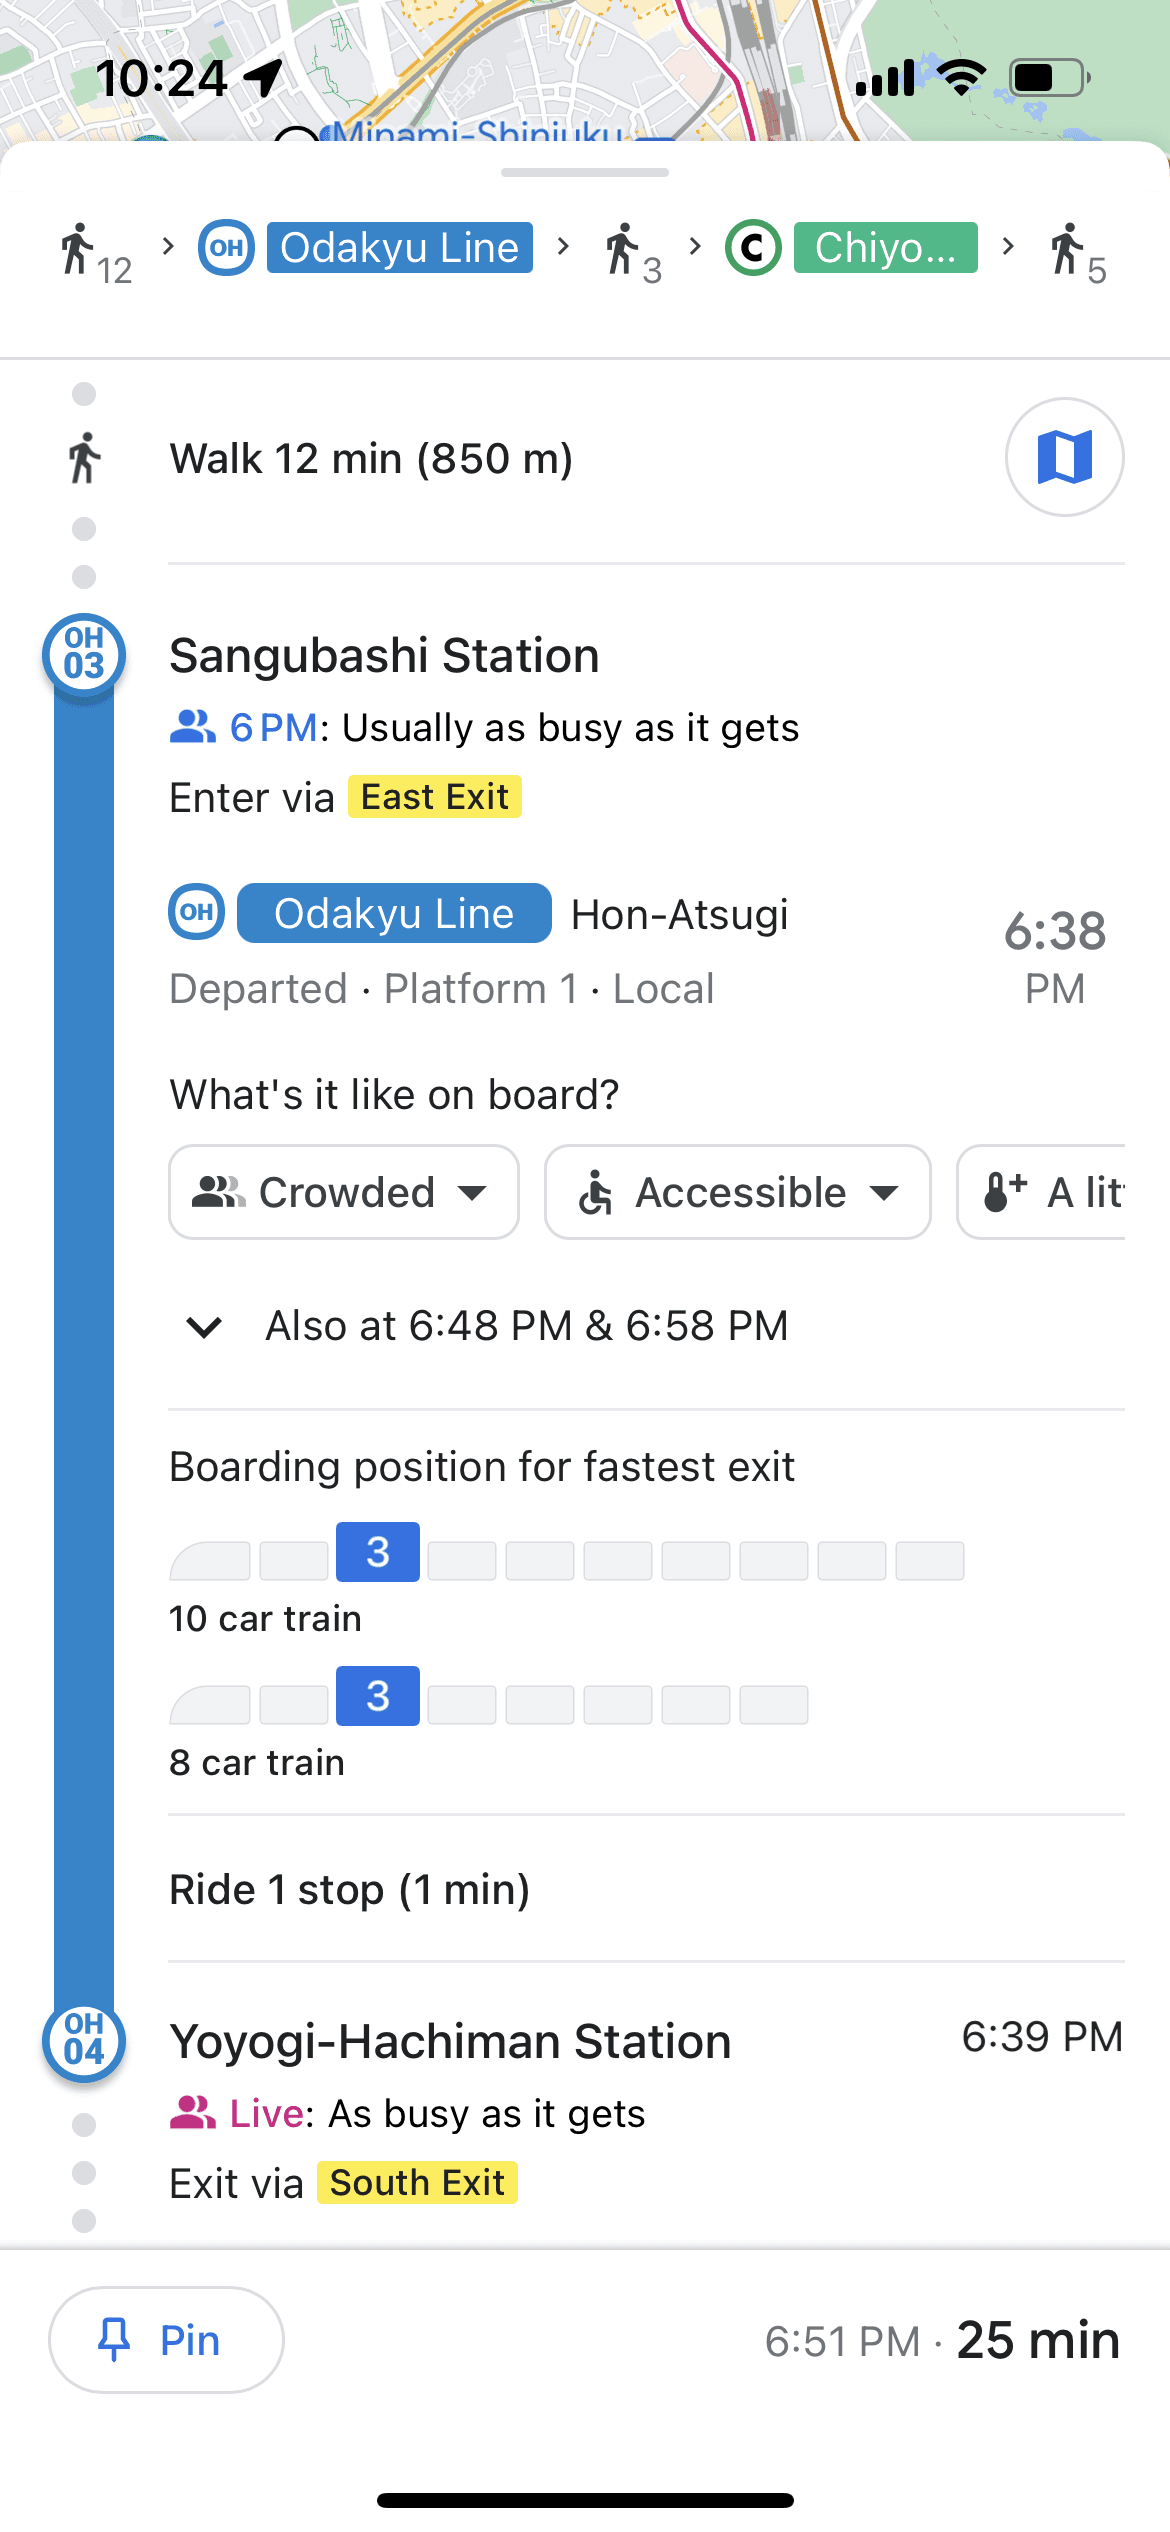1170x2532 pixels.
Task: Open the Accessible dropdown
Action: [737, 1192]
